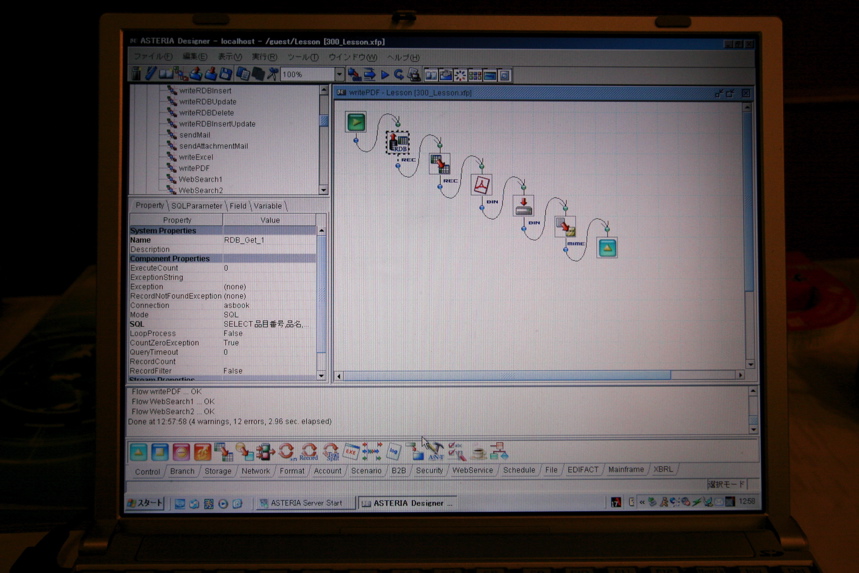Select writeRDBDelete in the flow tree
The width and height of the screenshot is (859, 573).
click(207, 113)
